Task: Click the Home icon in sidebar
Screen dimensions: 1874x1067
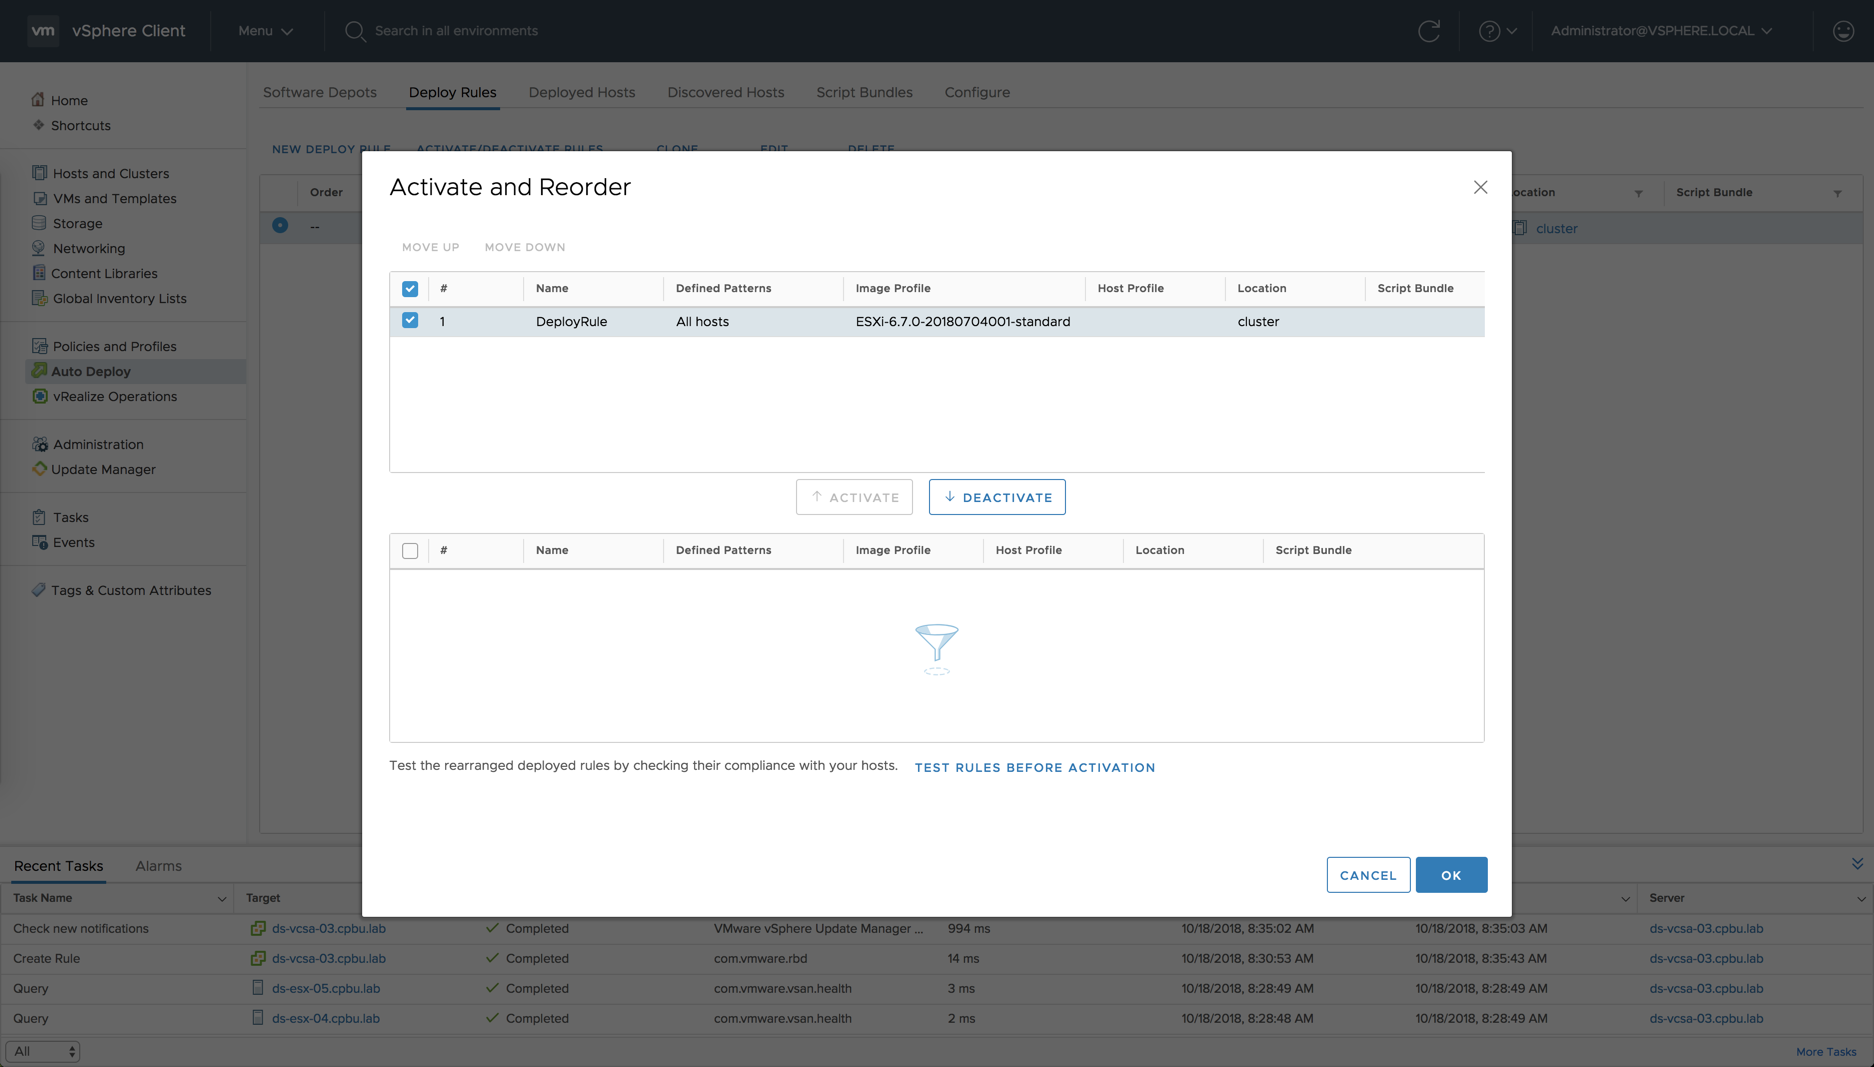Action: point(38,100)
